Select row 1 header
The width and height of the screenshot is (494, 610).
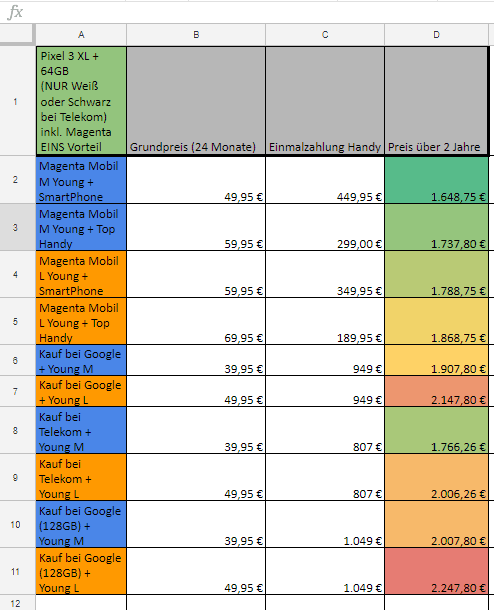click(x=17, y=102)
